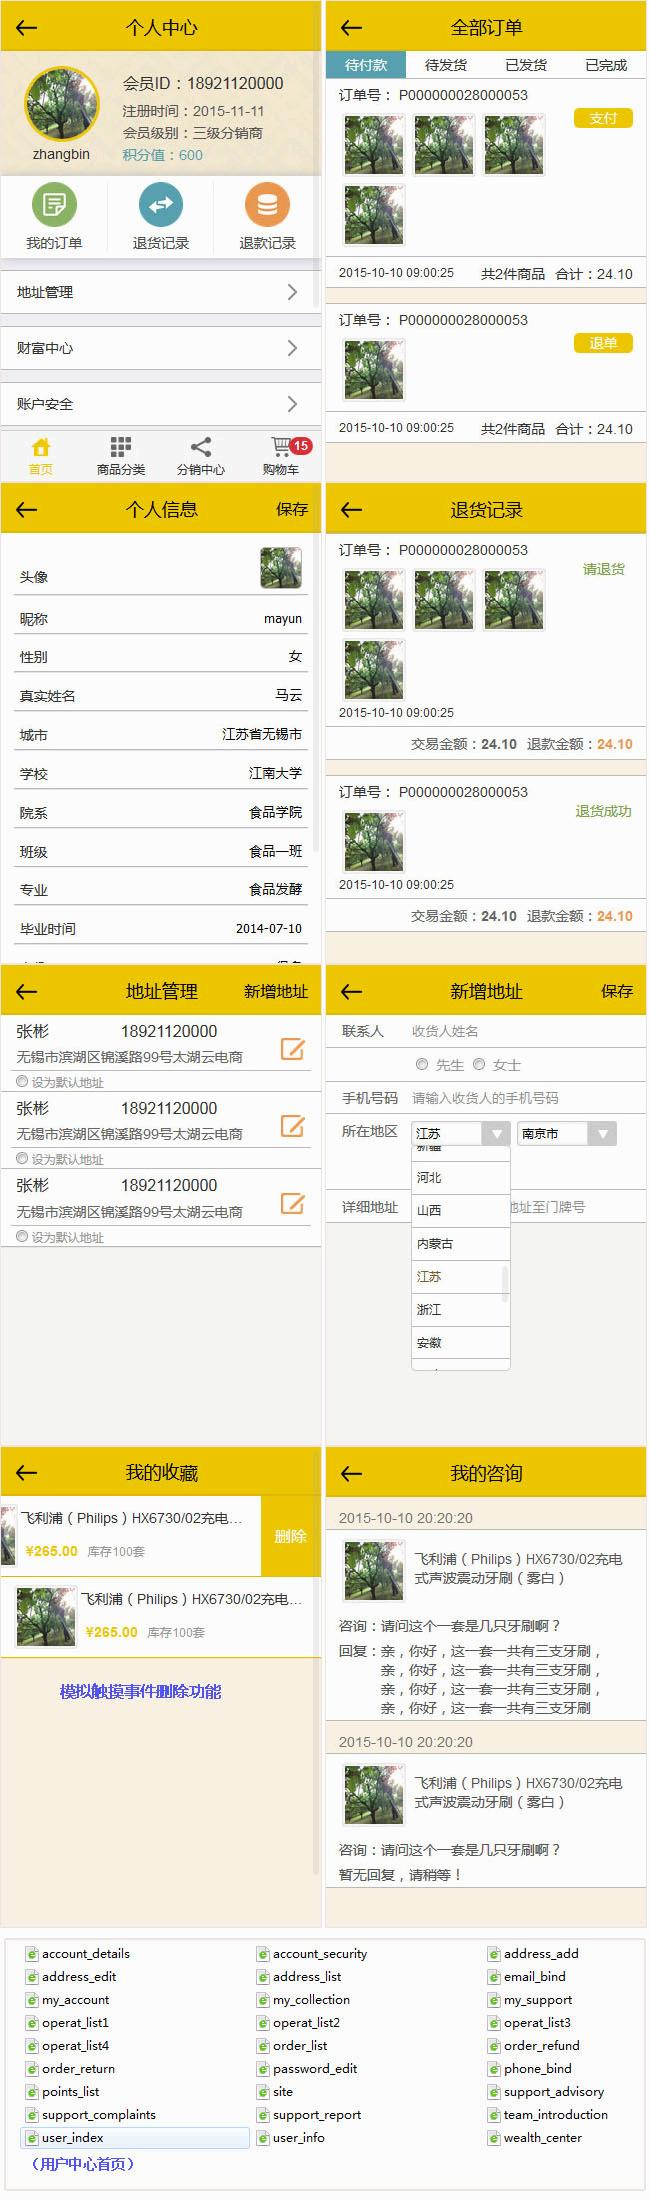Open the 商品分类 grid icon
This screenshot has height=2200, width=650.
(x=120, y=448)
